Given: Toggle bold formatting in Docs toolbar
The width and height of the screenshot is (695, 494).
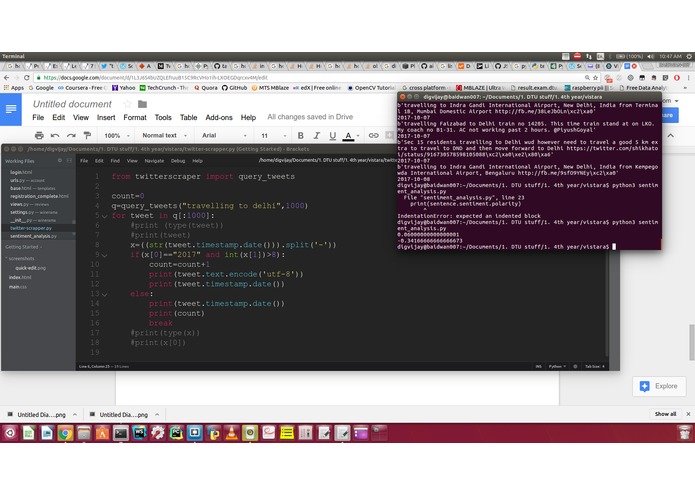Looking at the screenshot, I should pos(301,135).
